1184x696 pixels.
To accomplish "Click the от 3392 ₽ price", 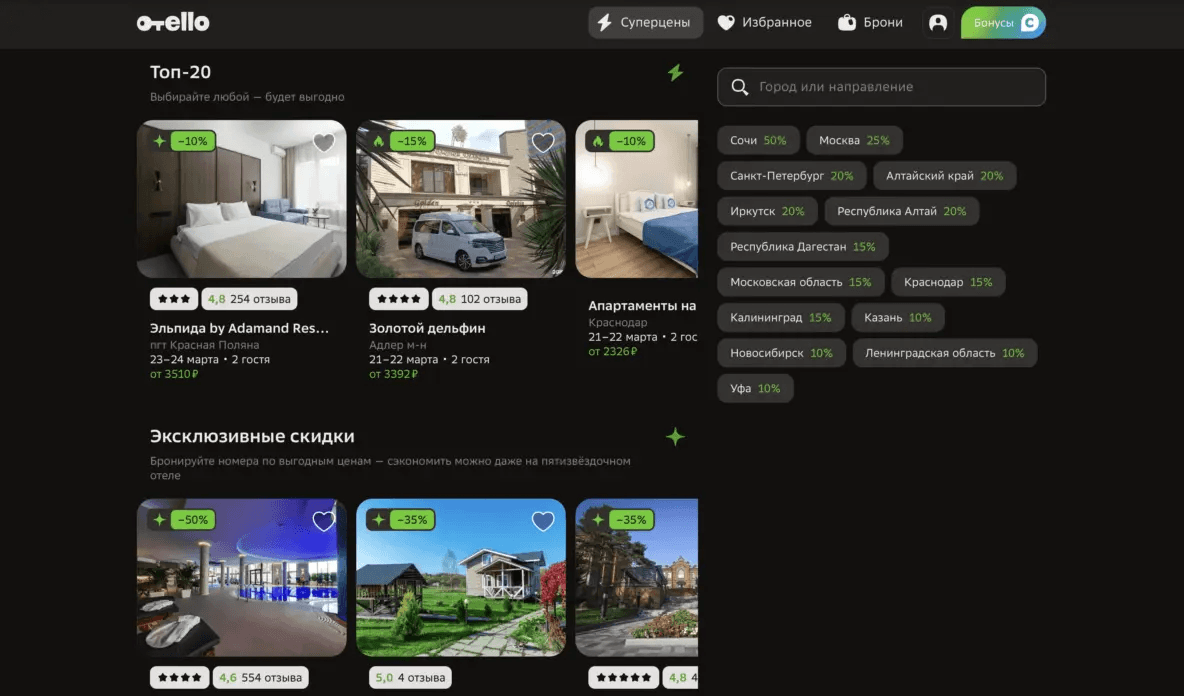I will (393, 374).
